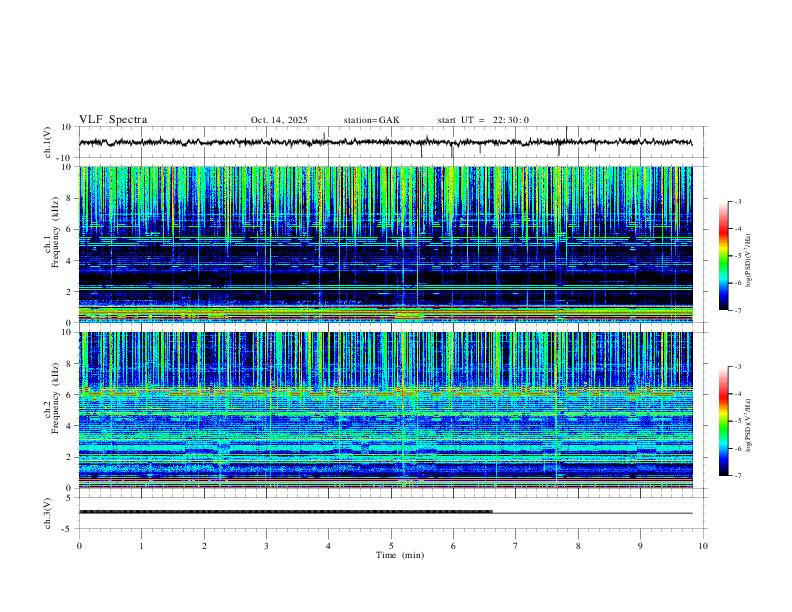Click the "station=GAK" label
792x612 pixels.
[371, 120]
